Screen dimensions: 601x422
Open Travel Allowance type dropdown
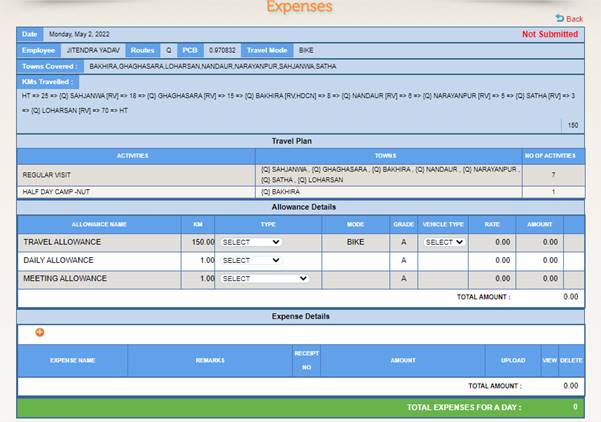251,242
